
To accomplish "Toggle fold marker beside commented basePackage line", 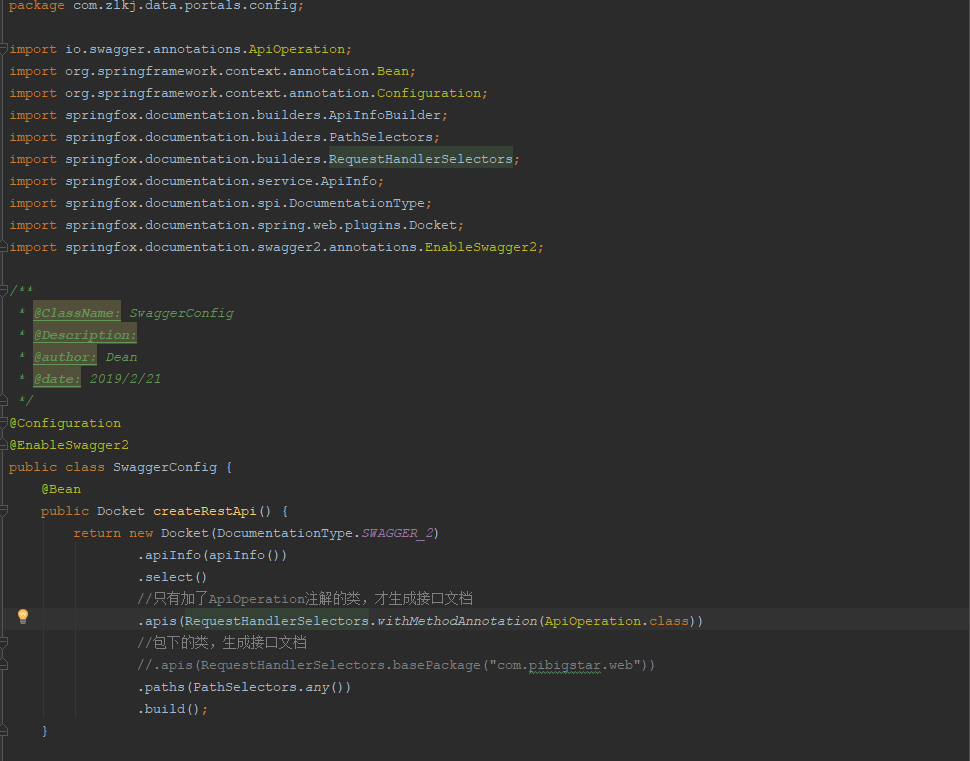I will (x=3, y=665).
